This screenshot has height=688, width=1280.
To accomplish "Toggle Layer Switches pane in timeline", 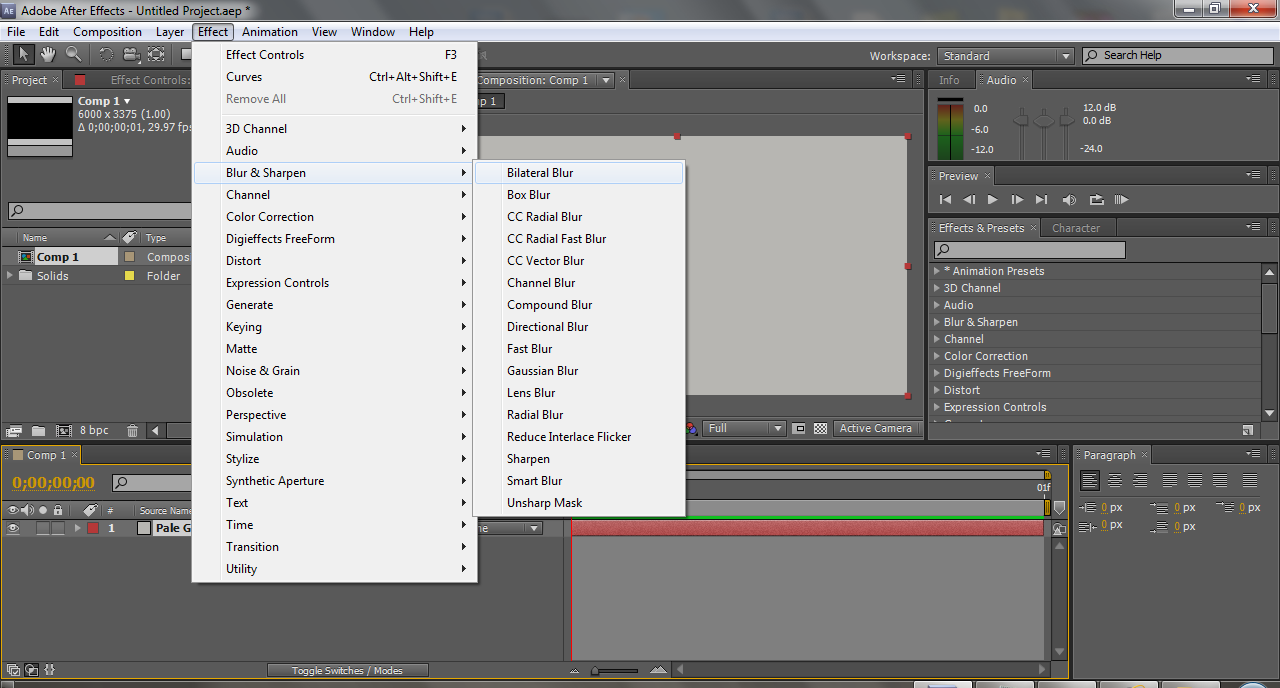I will [x=11, y=670].
